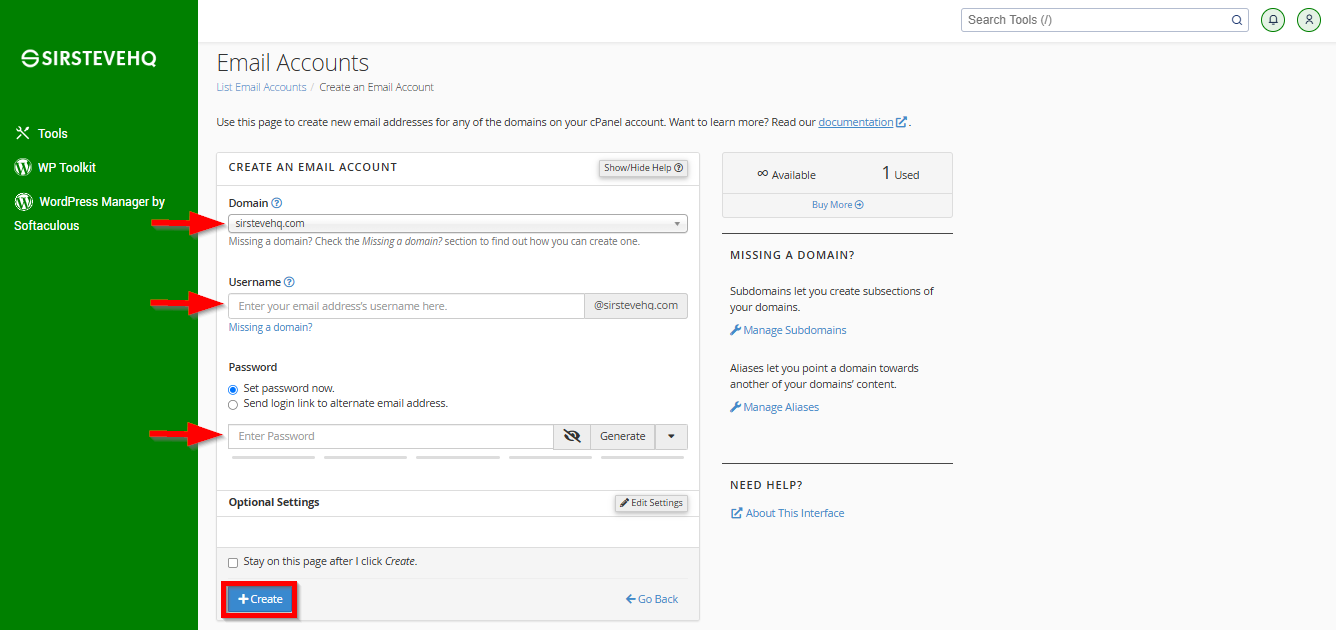Click the SIRSTEVEHQ logo

click(x=89, y=59)
